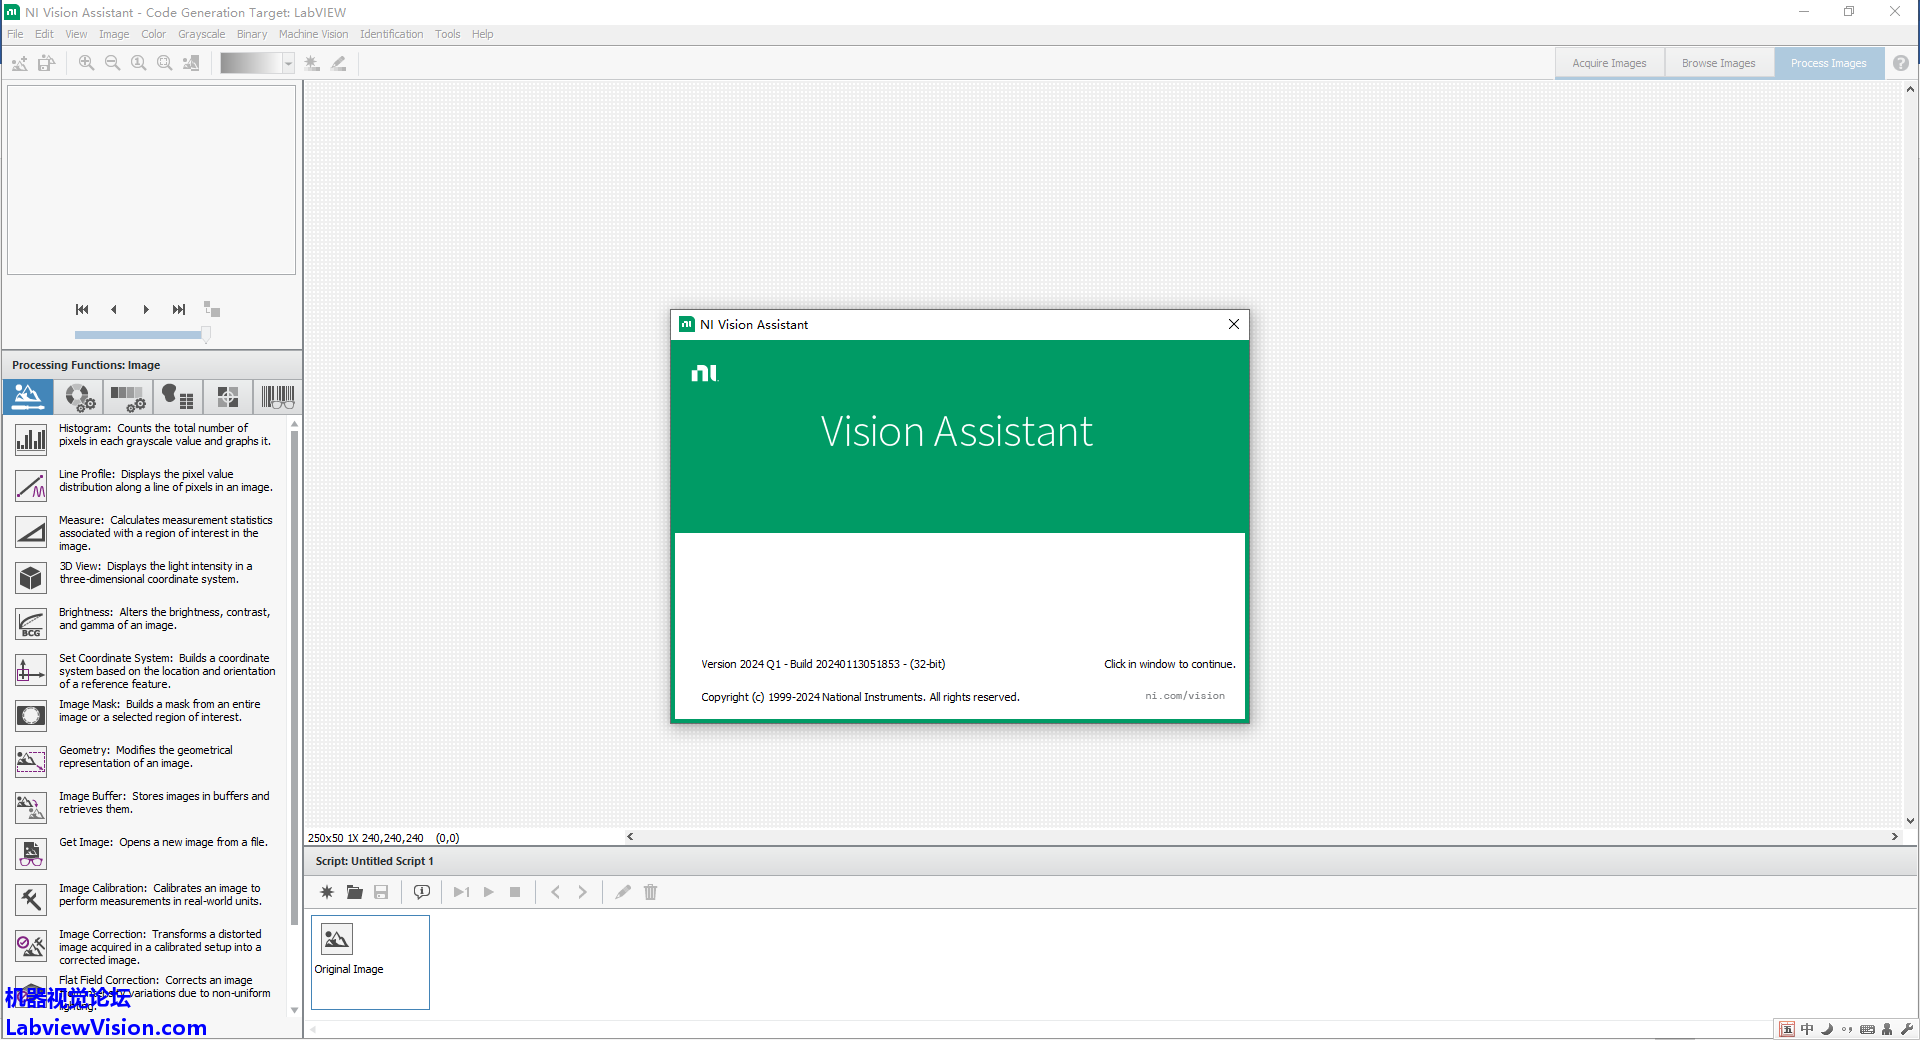
Task: Click the Image Correction function icon
Action: pos(31,945)
